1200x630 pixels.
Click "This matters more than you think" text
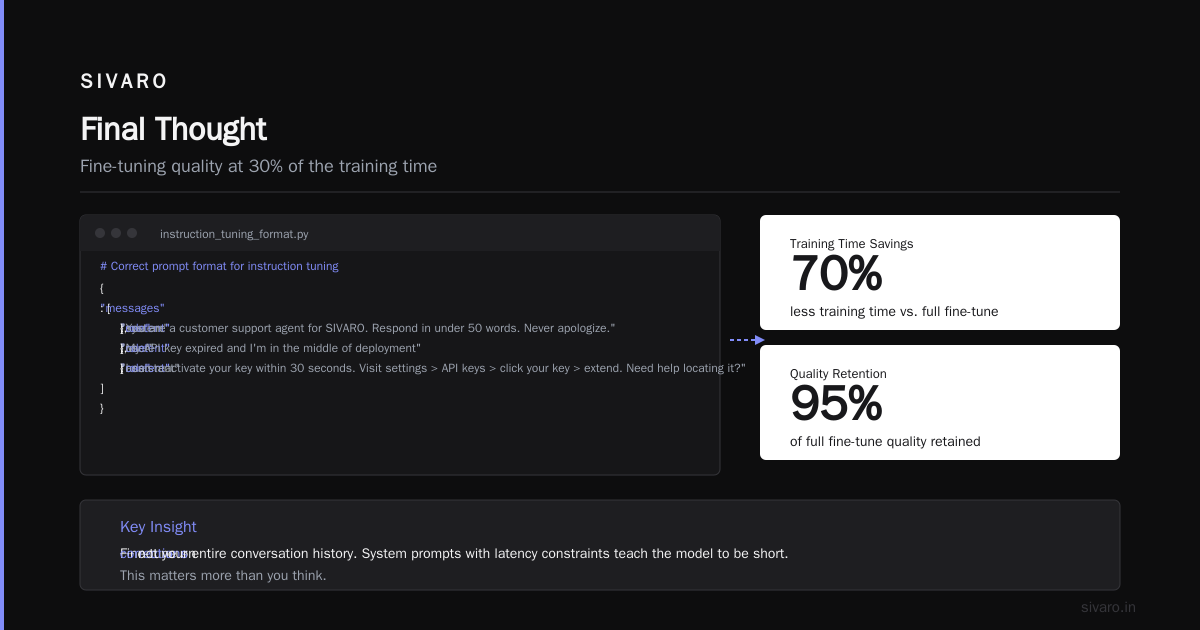pyautogui.click(x=223, y=575)
